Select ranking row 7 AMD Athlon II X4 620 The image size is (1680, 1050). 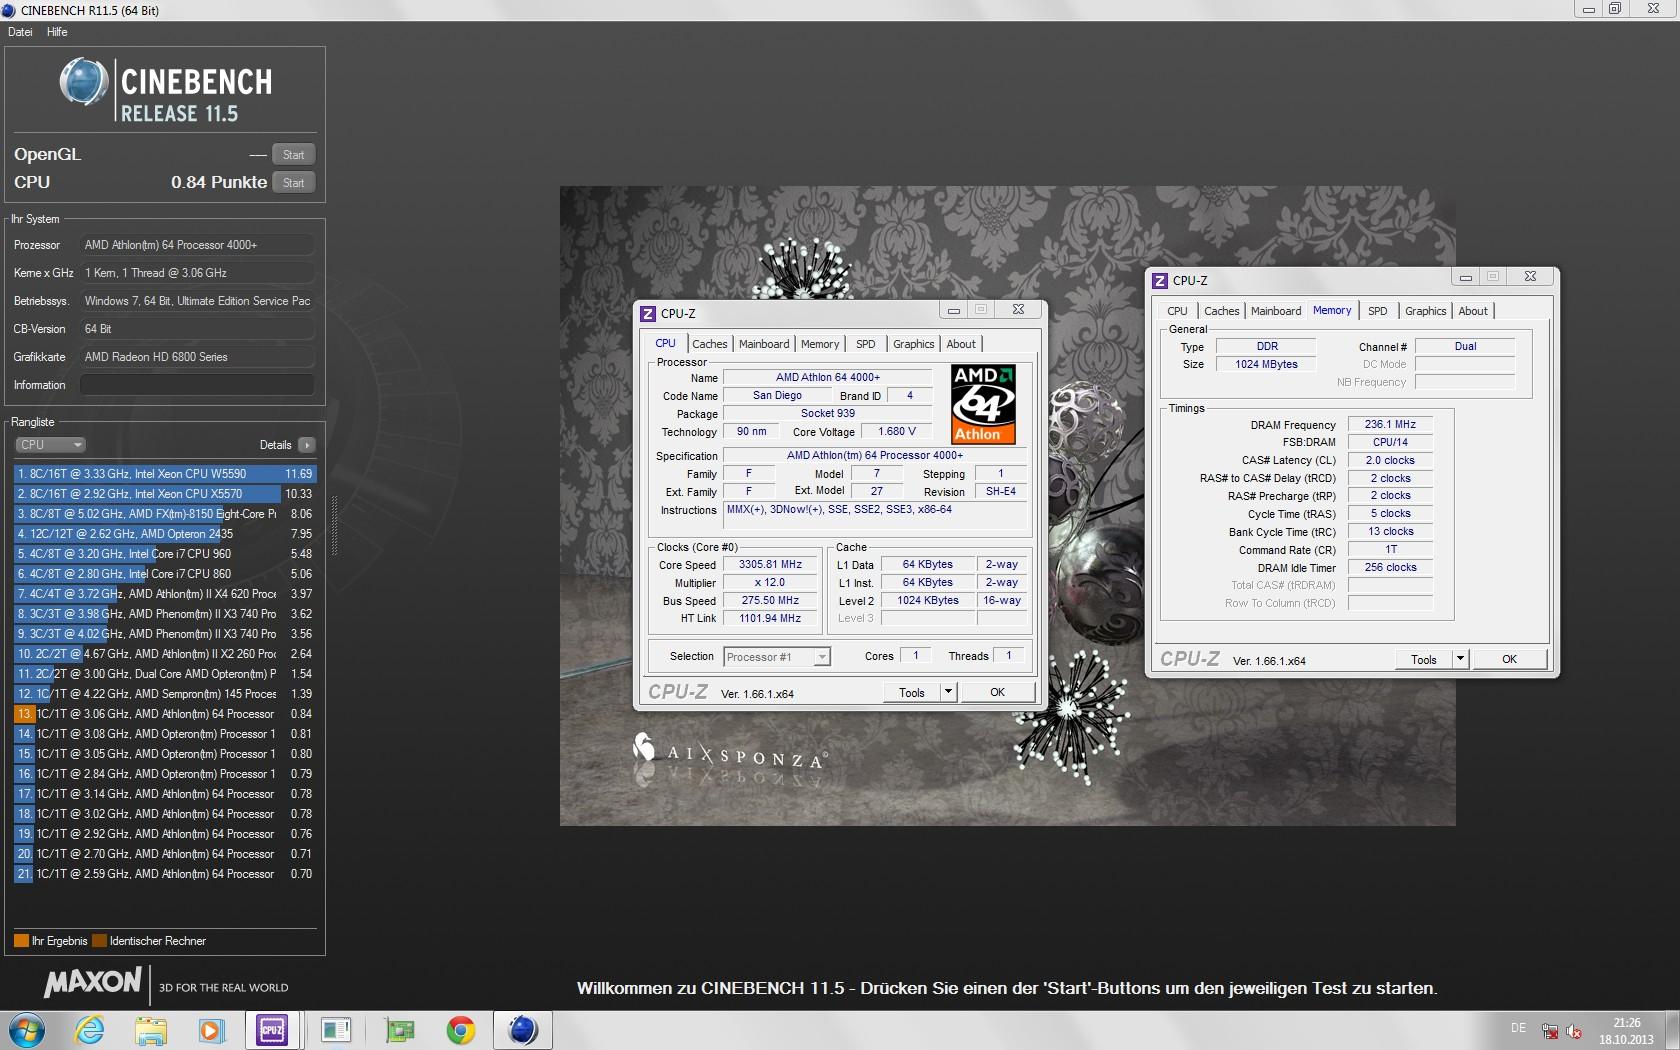click(x=165, y=594)
